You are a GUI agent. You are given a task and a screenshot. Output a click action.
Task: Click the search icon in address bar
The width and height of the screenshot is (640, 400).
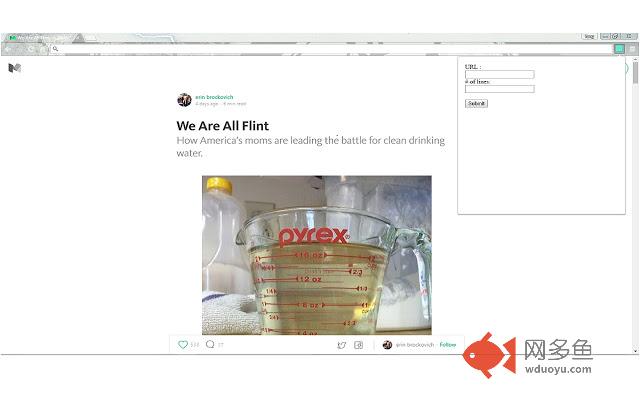55,48
